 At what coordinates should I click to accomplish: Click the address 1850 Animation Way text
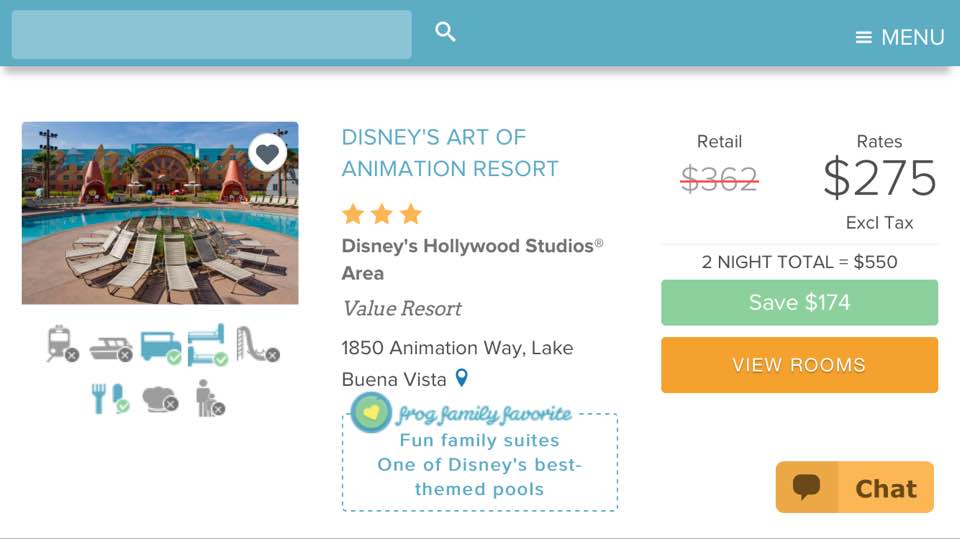[x=457, y=363]
